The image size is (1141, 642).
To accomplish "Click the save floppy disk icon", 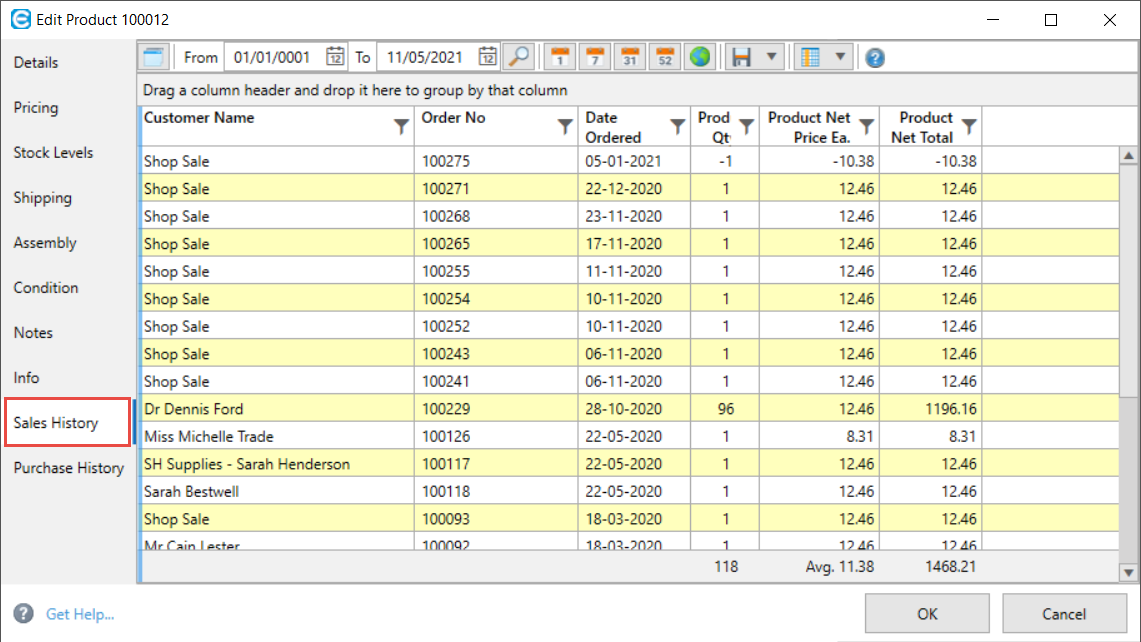I will coord(741,57).
